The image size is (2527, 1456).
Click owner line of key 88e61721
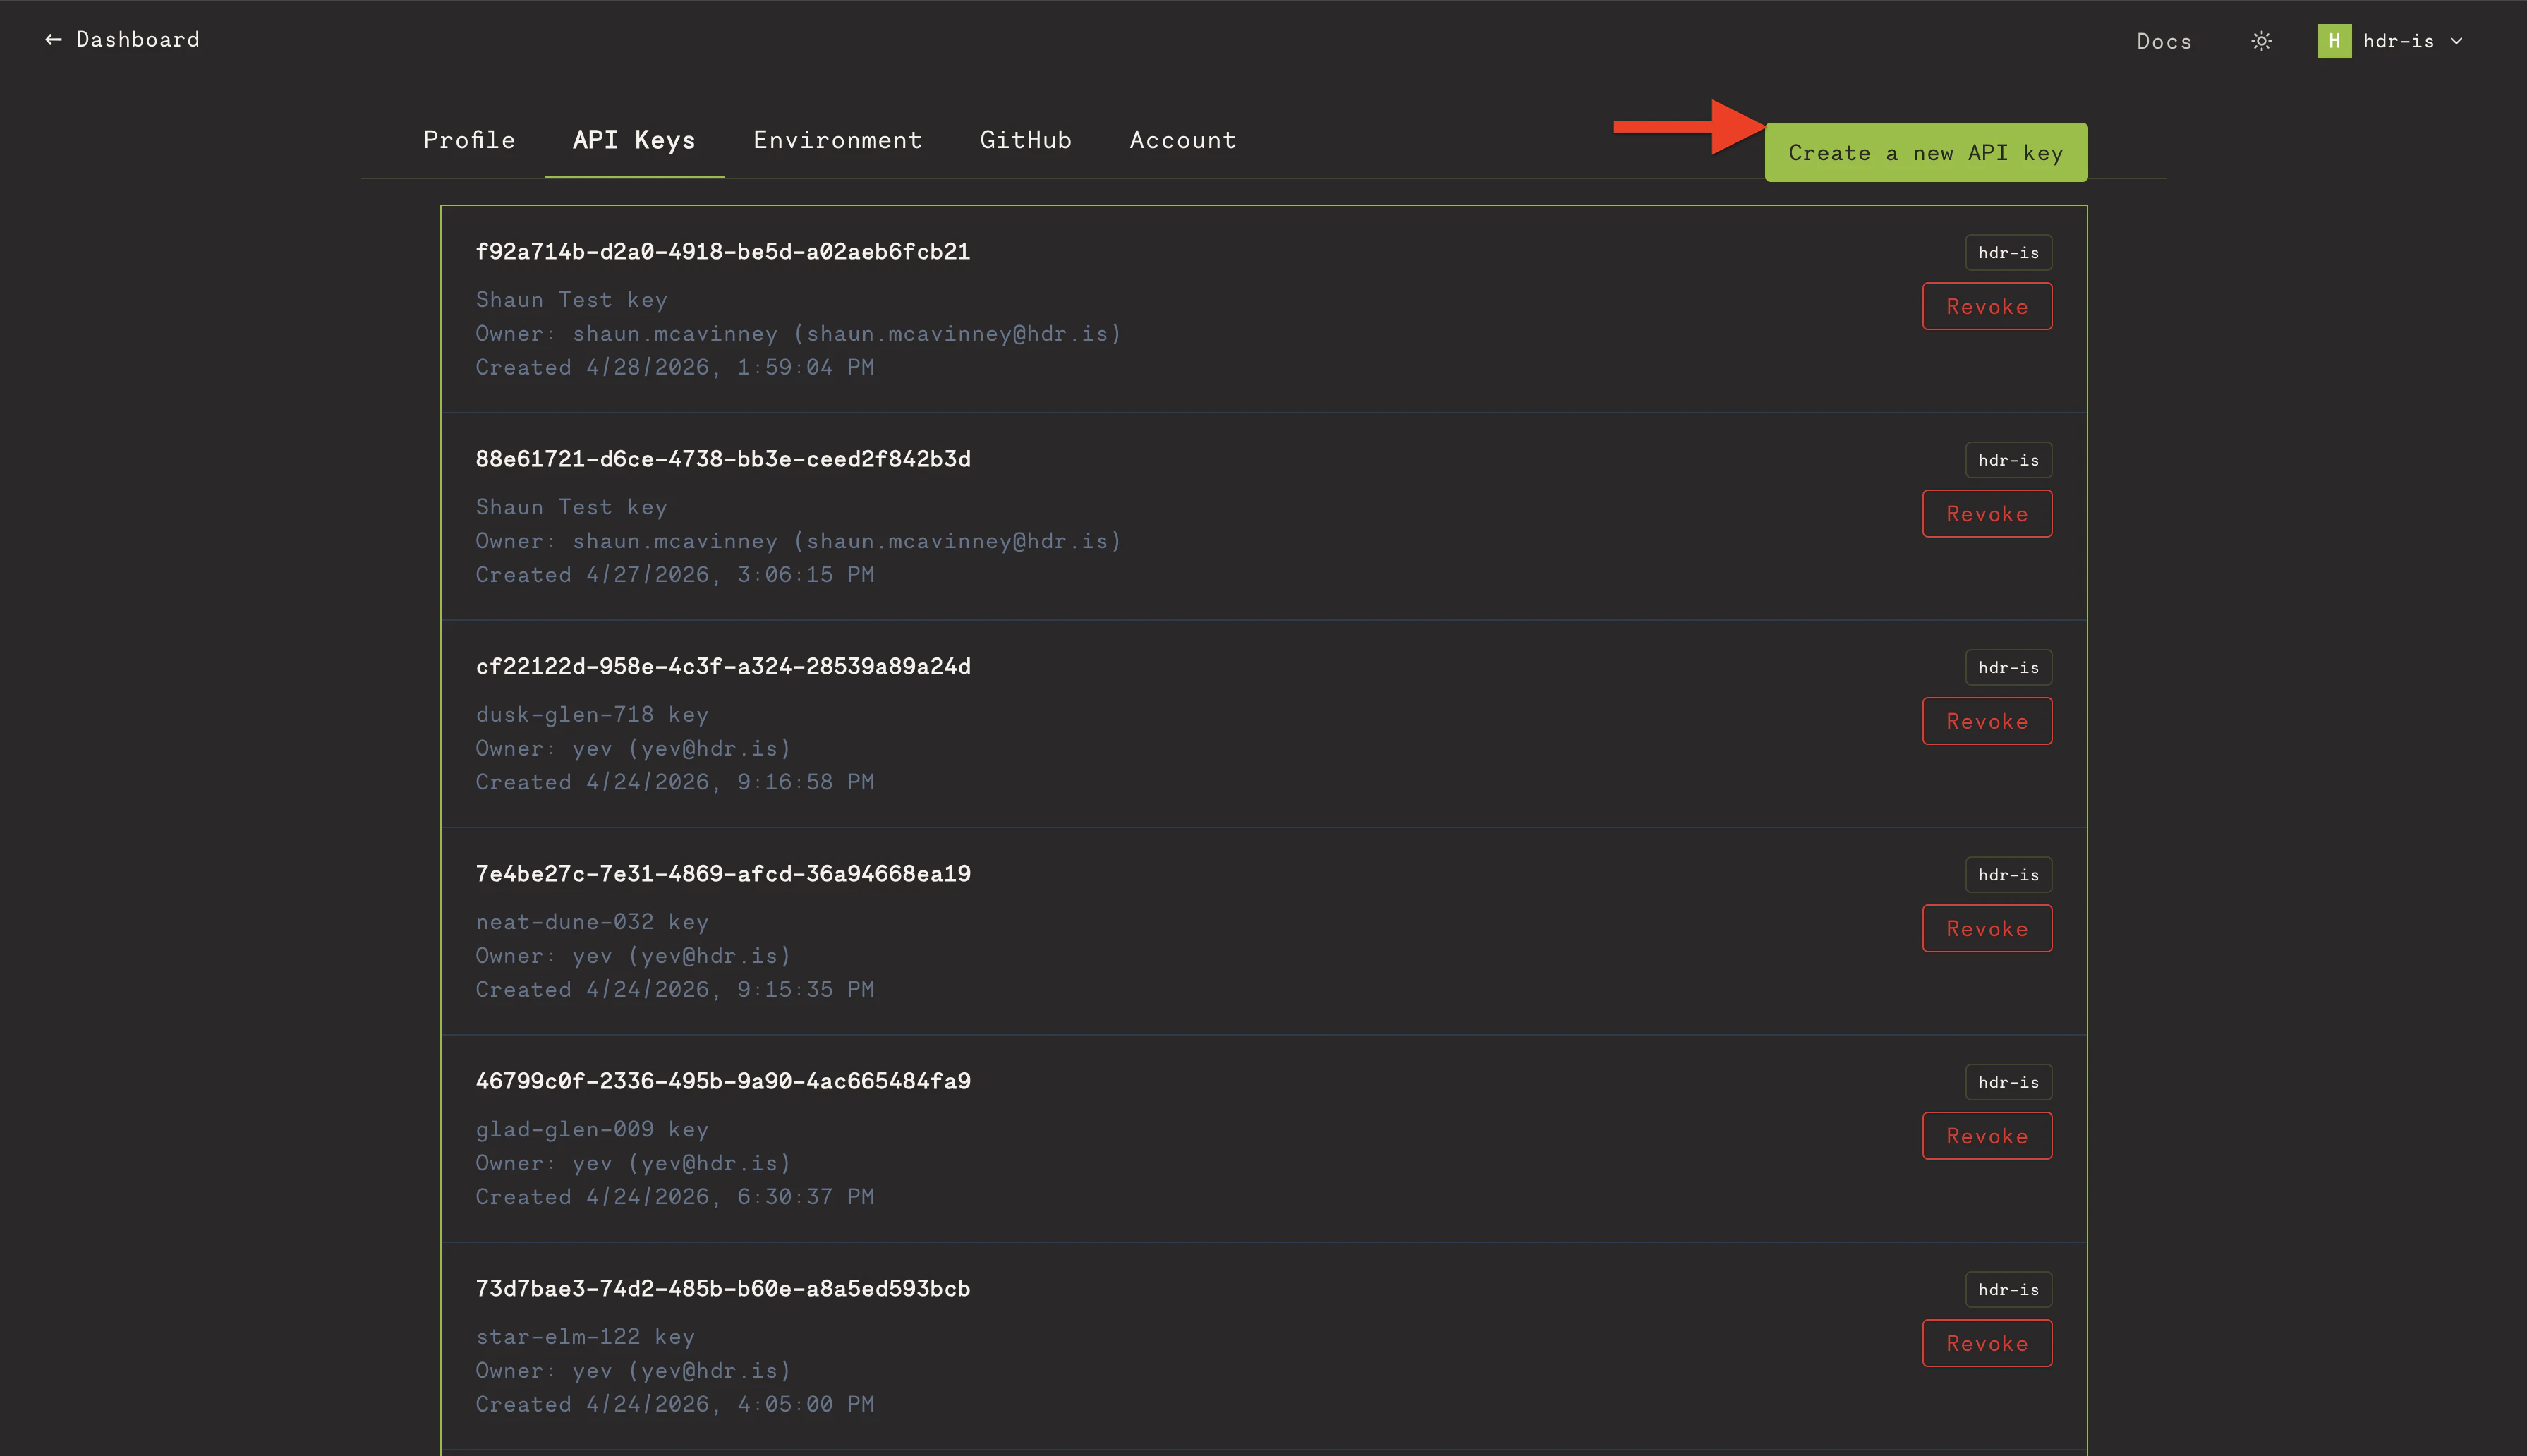(x=798, y=541)
